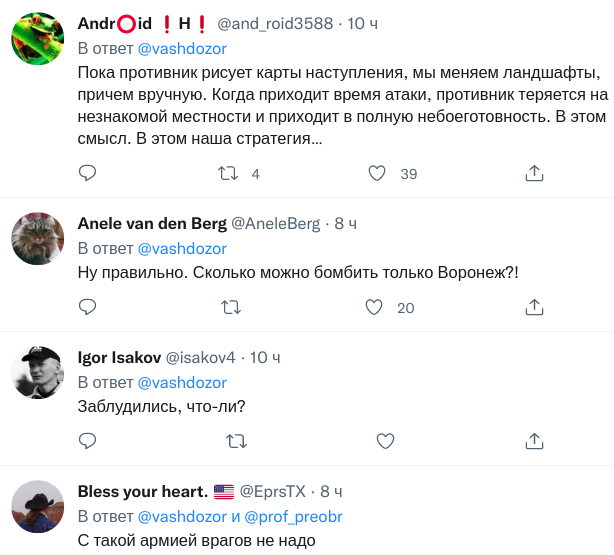The height and width of the screenshot is (555, 614).
Task: Open Igor Isakov's profile photo
Action: (x=38, y=372)
